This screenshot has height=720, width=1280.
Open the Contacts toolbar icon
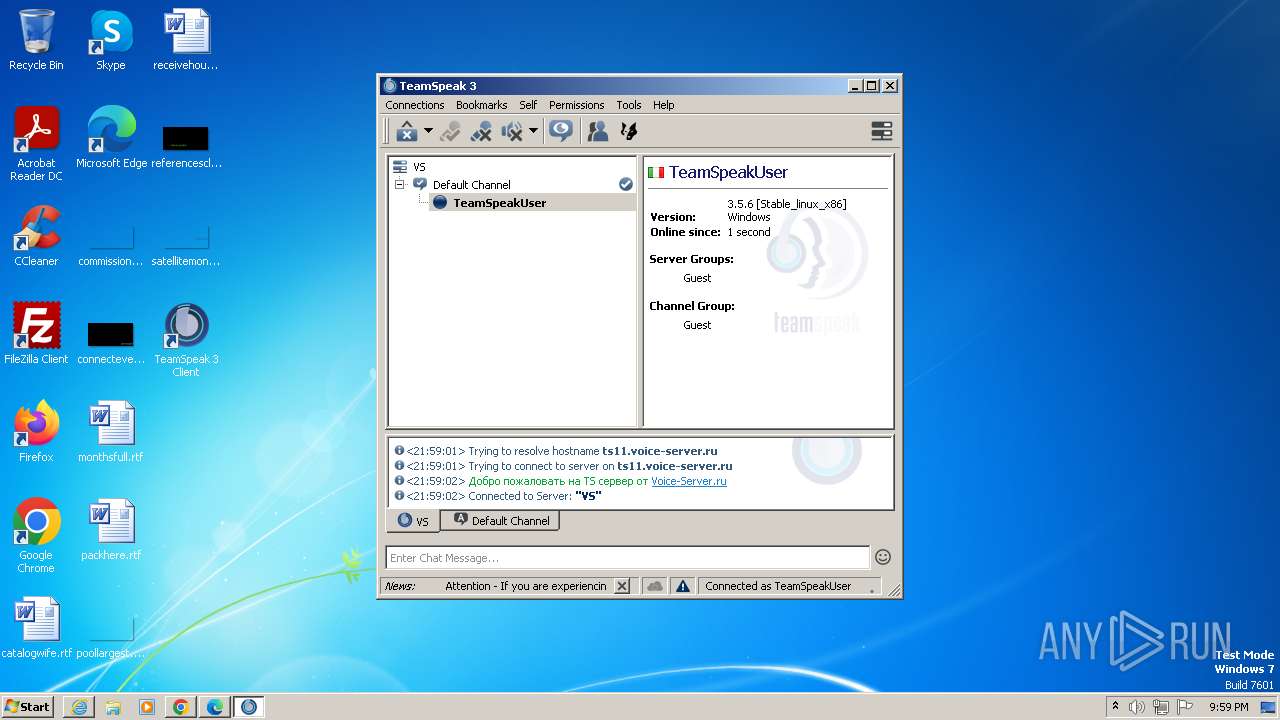click(x=598, y=131)
